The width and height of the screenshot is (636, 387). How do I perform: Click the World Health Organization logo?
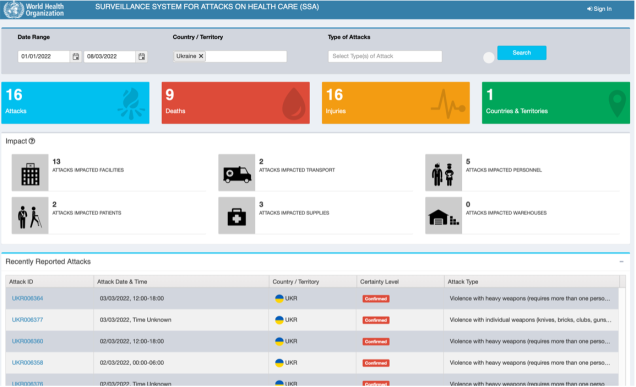pos(34,9)
